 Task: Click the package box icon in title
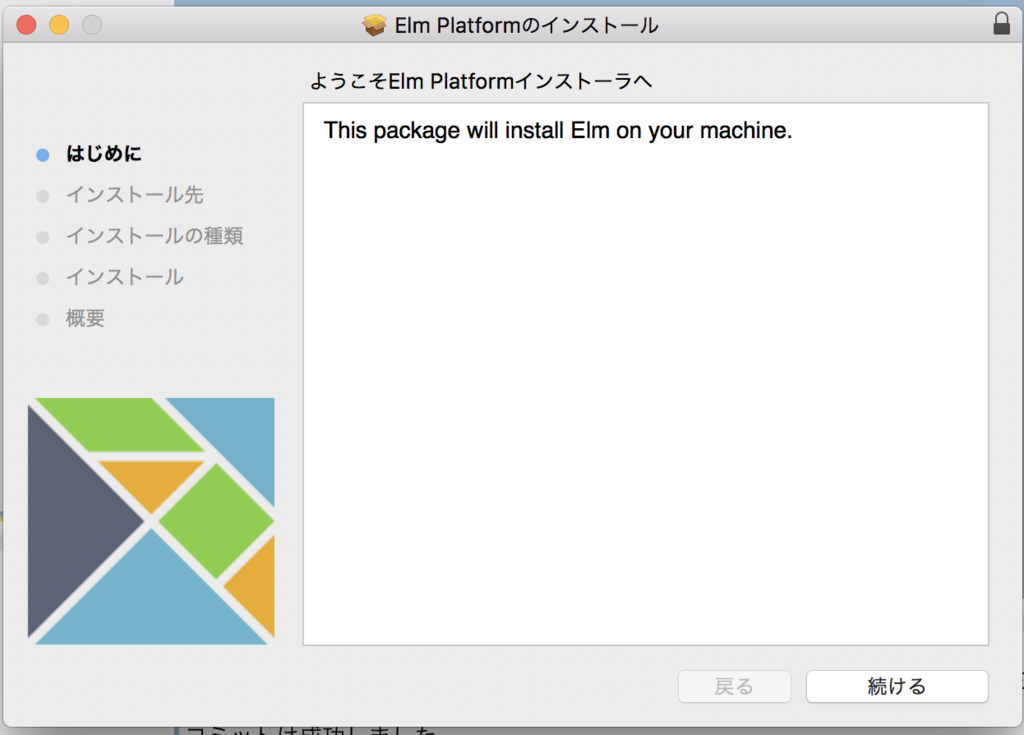pos(374,25)
